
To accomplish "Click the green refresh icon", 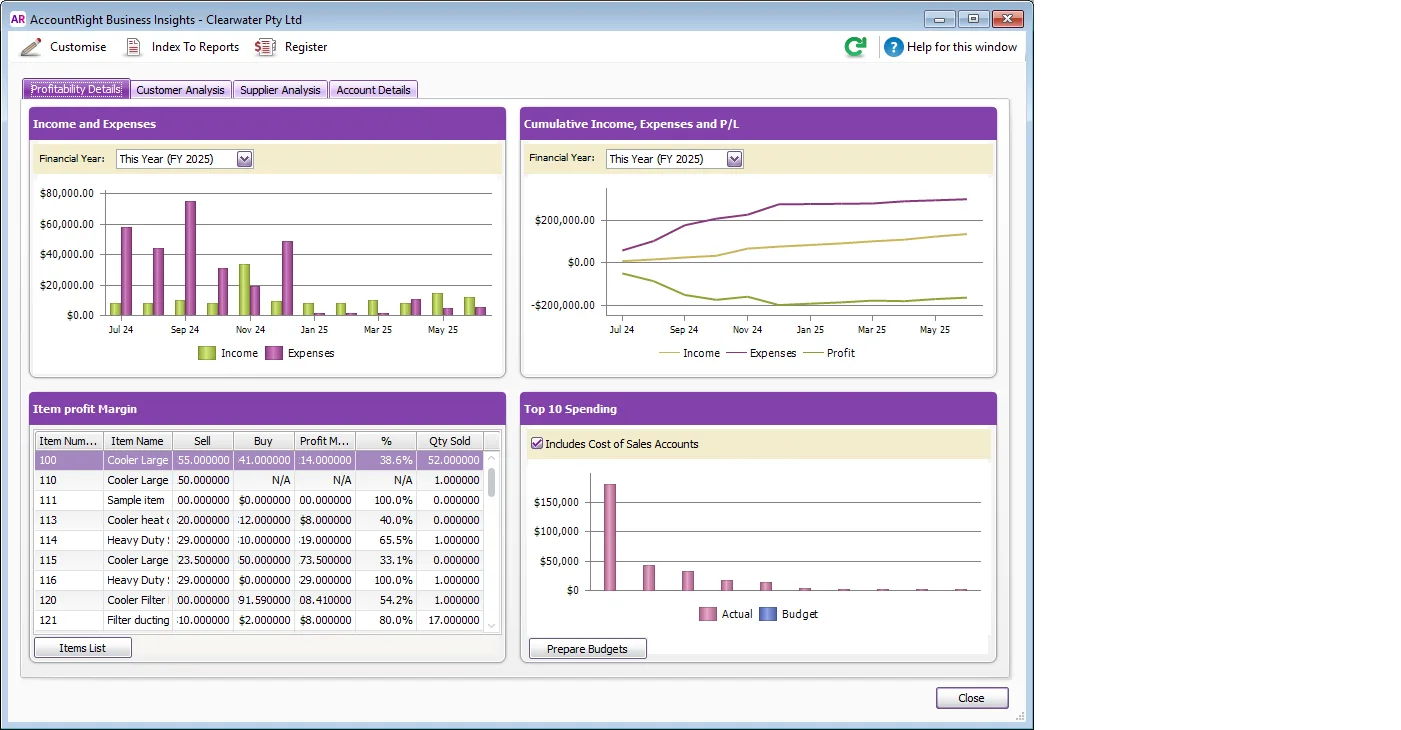I will click(856, 47).
